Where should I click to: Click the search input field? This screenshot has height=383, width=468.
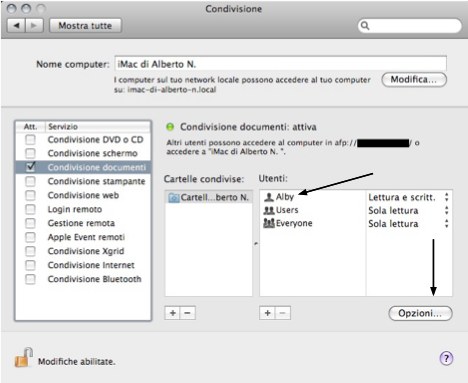click(x=410, y=26)
